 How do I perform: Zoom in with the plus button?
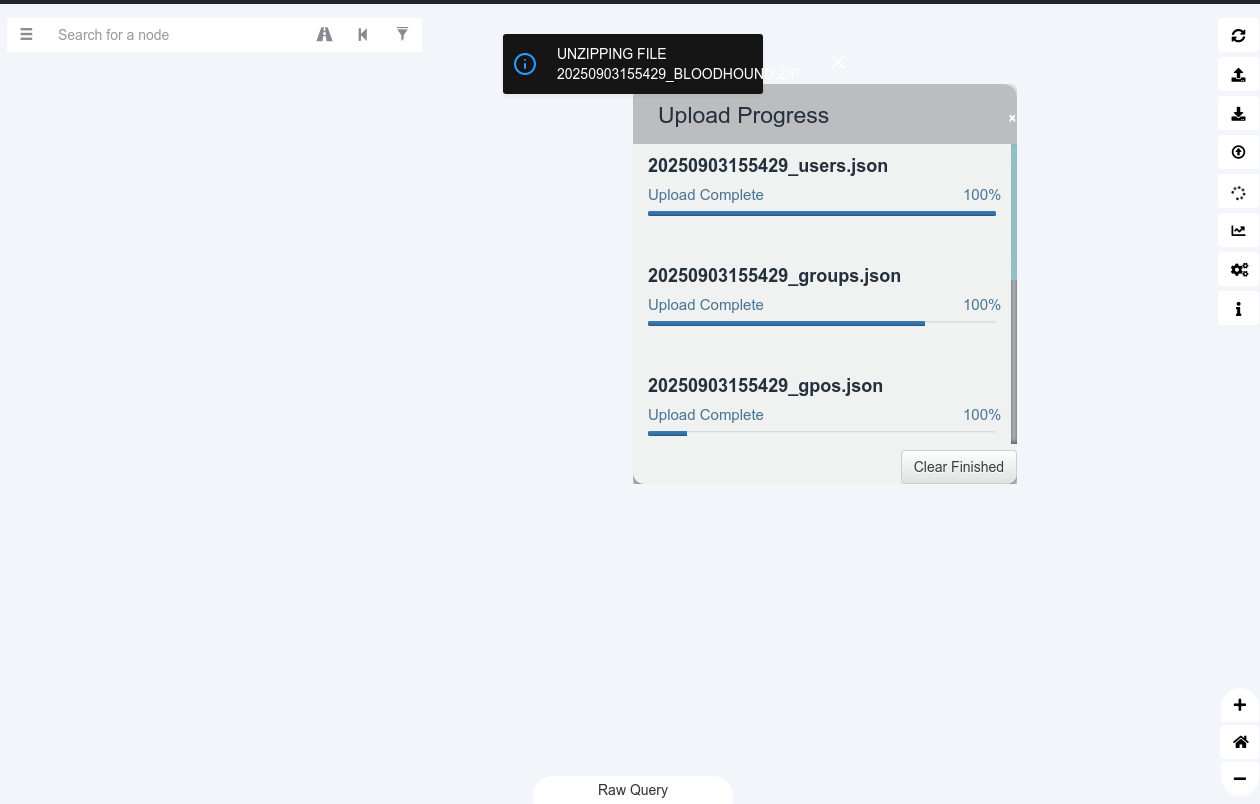pos(1240,705)
